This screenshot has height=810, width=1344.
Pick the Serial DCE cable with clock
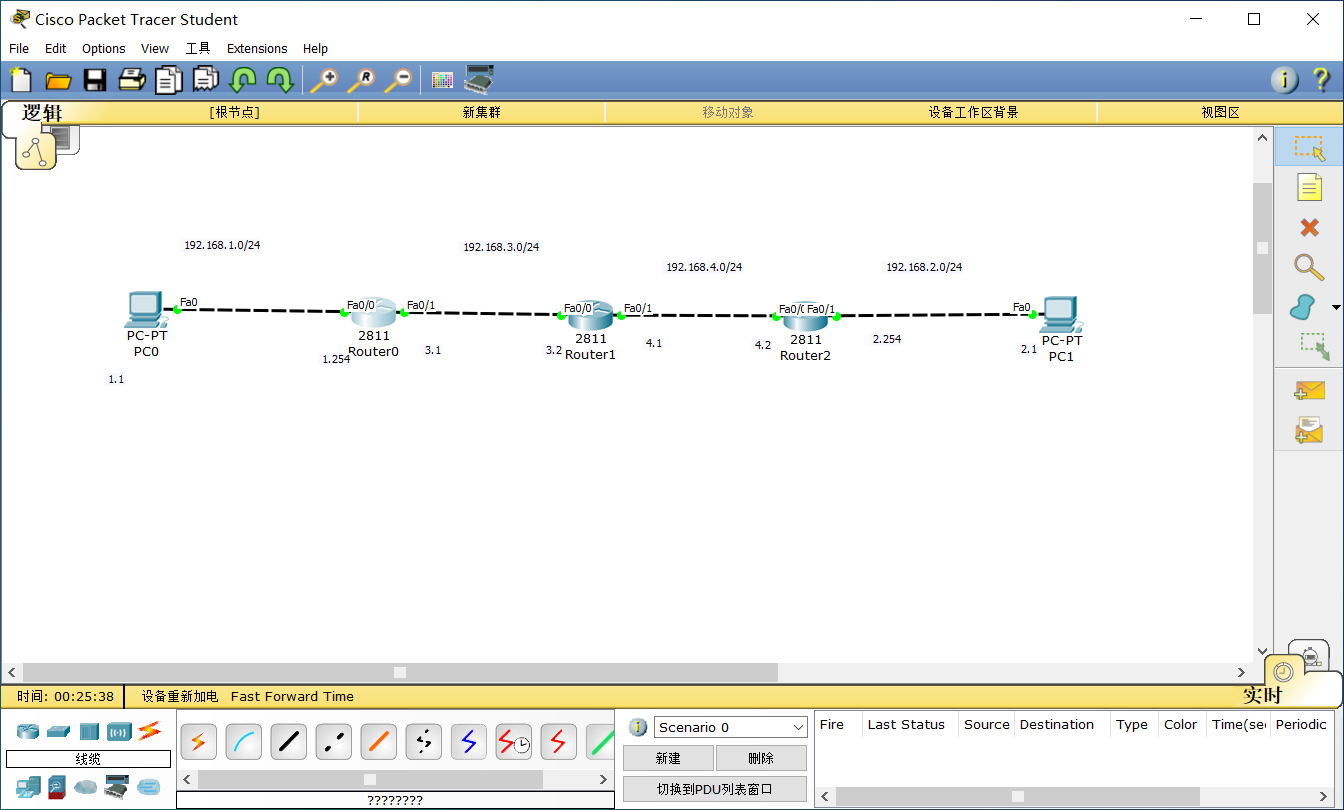tap(513, 742)
